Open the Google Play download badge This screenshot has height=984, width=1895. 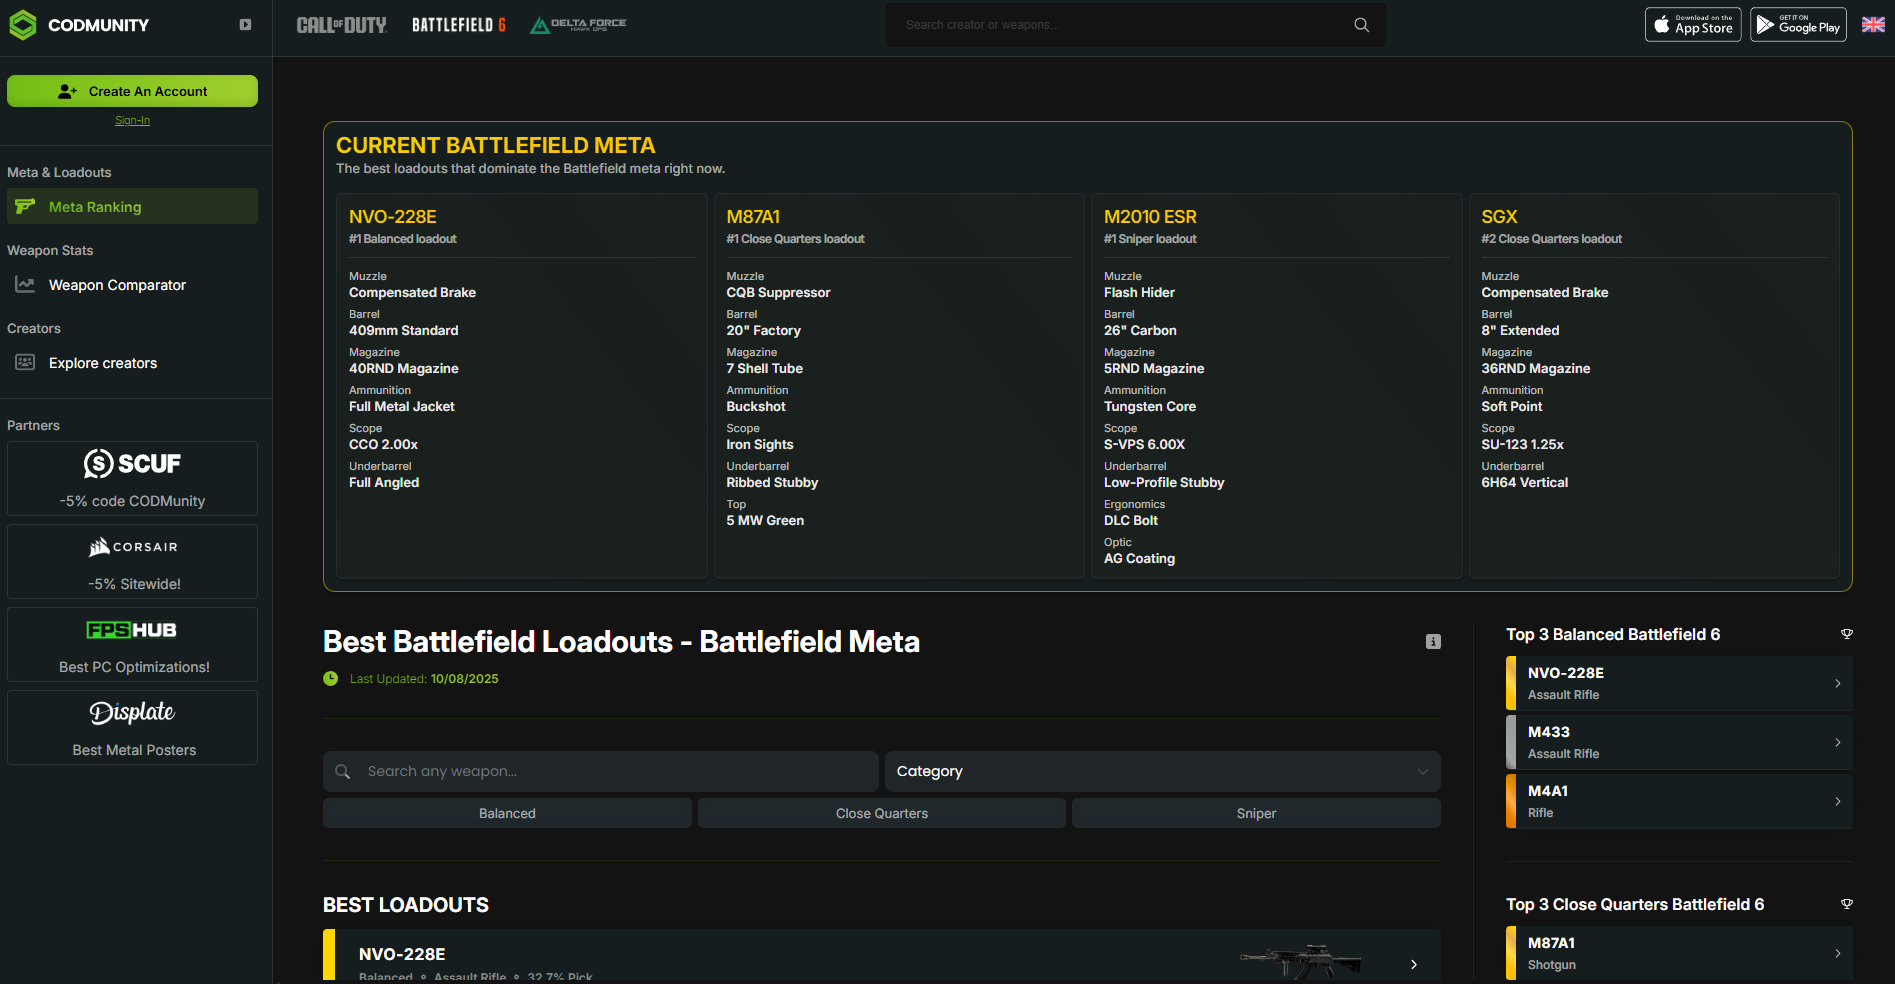pyautogui.click(x=1798, y=25)
